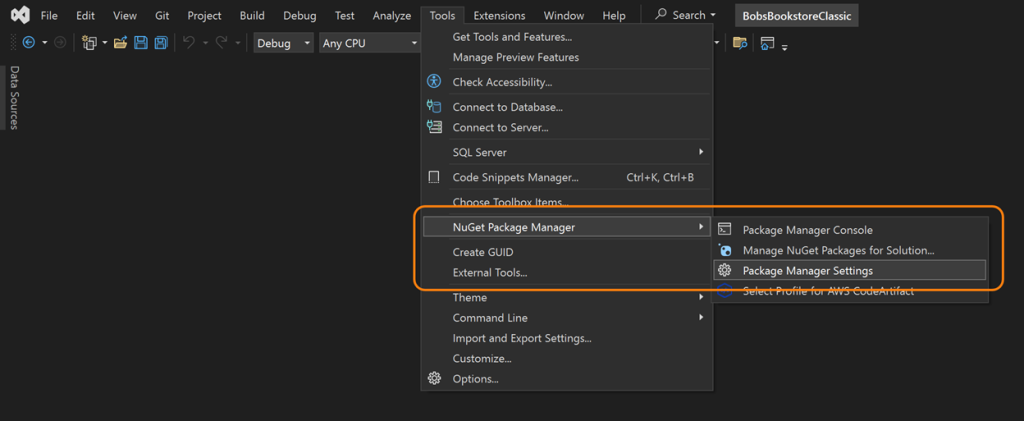Click the New Project toolbar icon
This screenshot has height=421, width=1024.
pos(89,43)
